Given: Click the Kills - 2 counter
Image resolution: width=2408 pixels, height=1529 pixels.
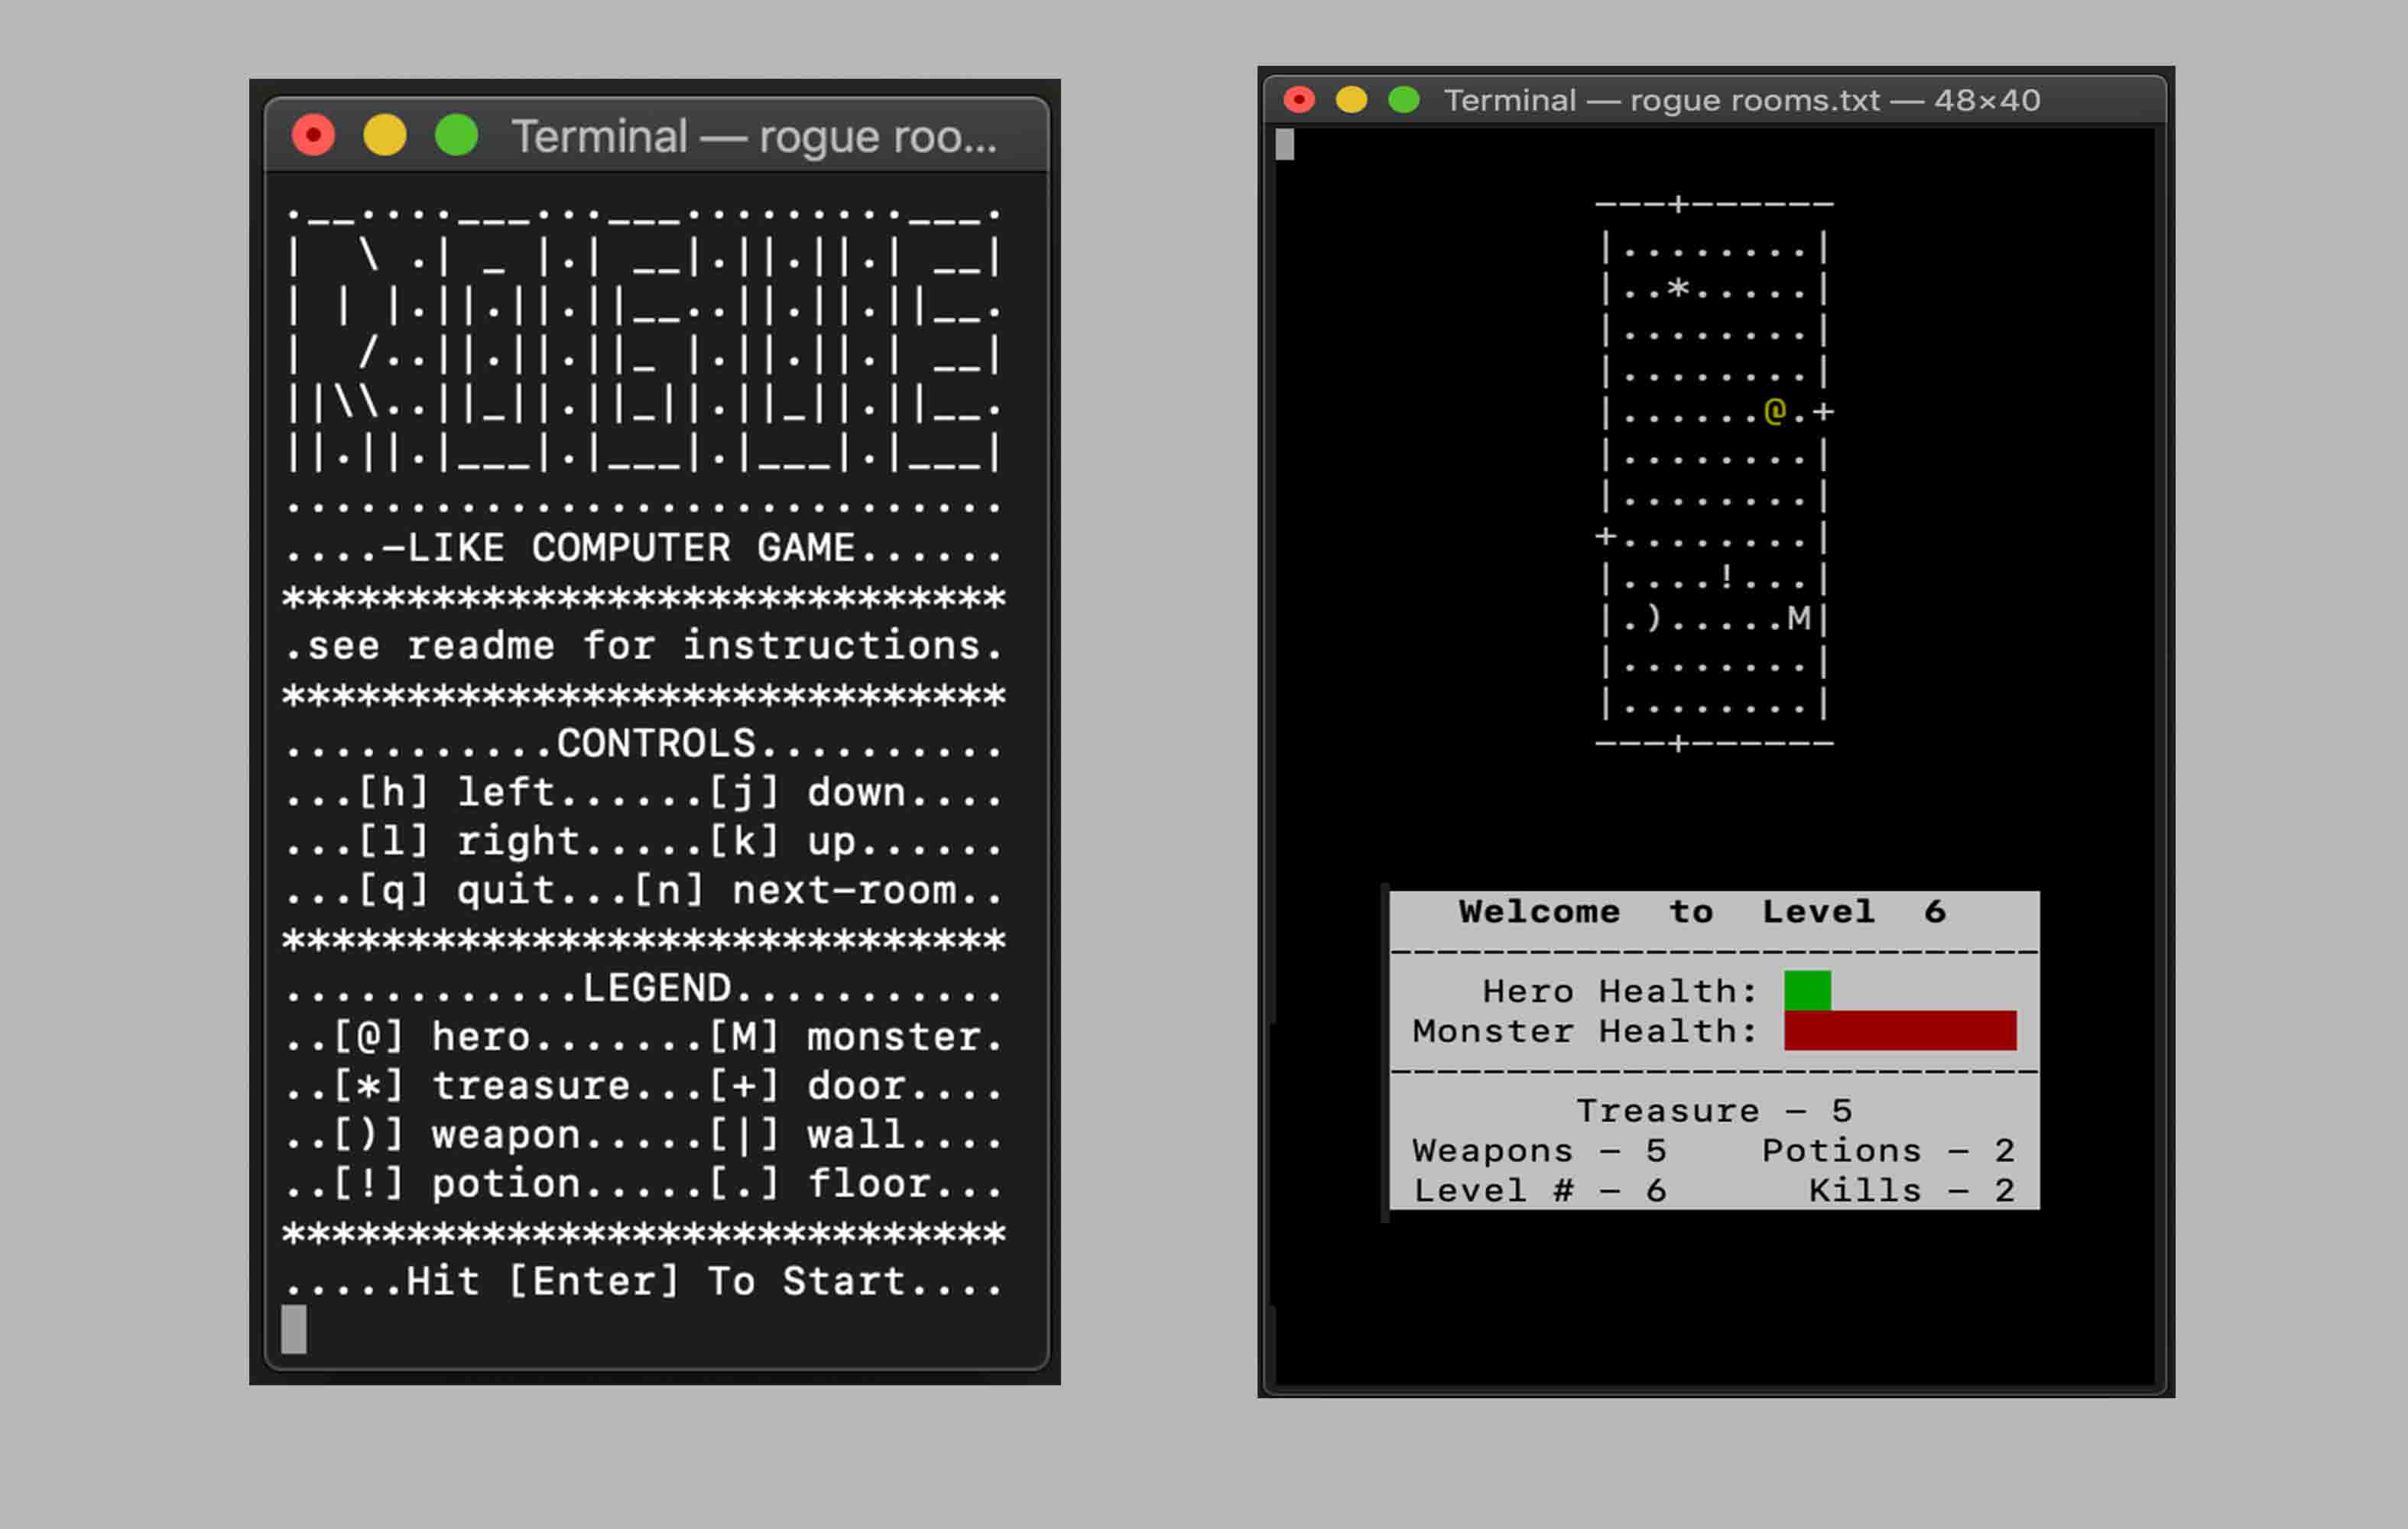Looking at the screenshot, I should tap(1910, 1190).
